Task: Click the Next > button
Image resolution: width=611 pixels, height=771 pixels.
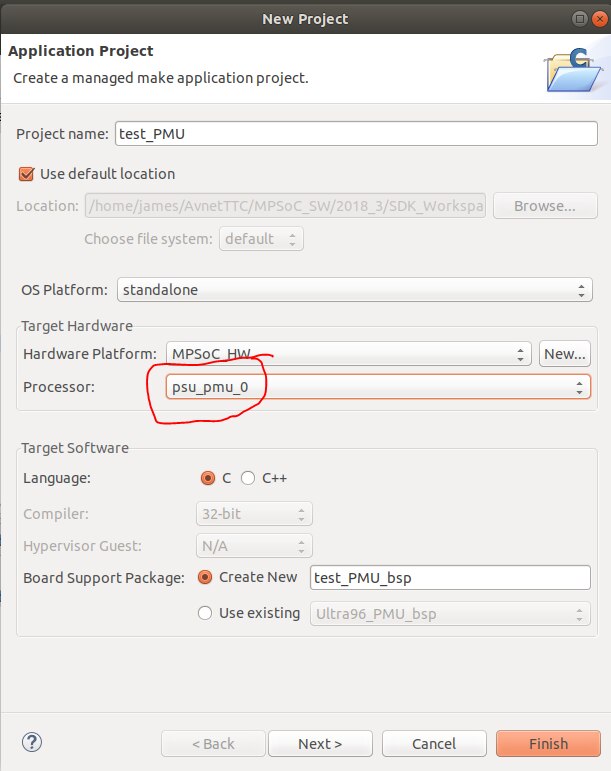Action: point(320,744)
